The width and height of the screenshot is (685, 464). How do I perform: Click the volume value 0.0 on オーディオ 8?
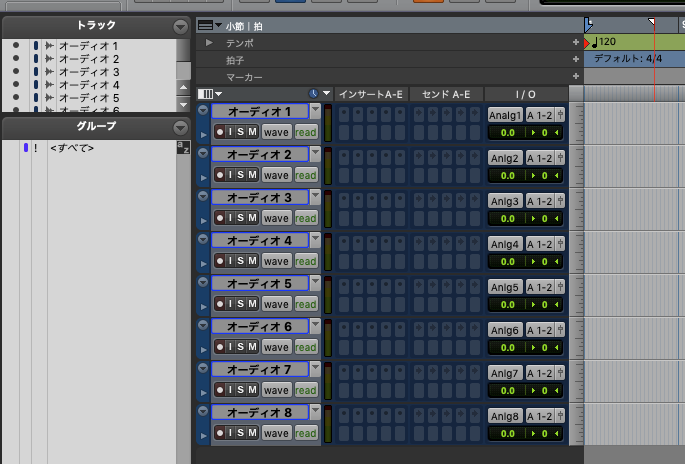point(507,433)
